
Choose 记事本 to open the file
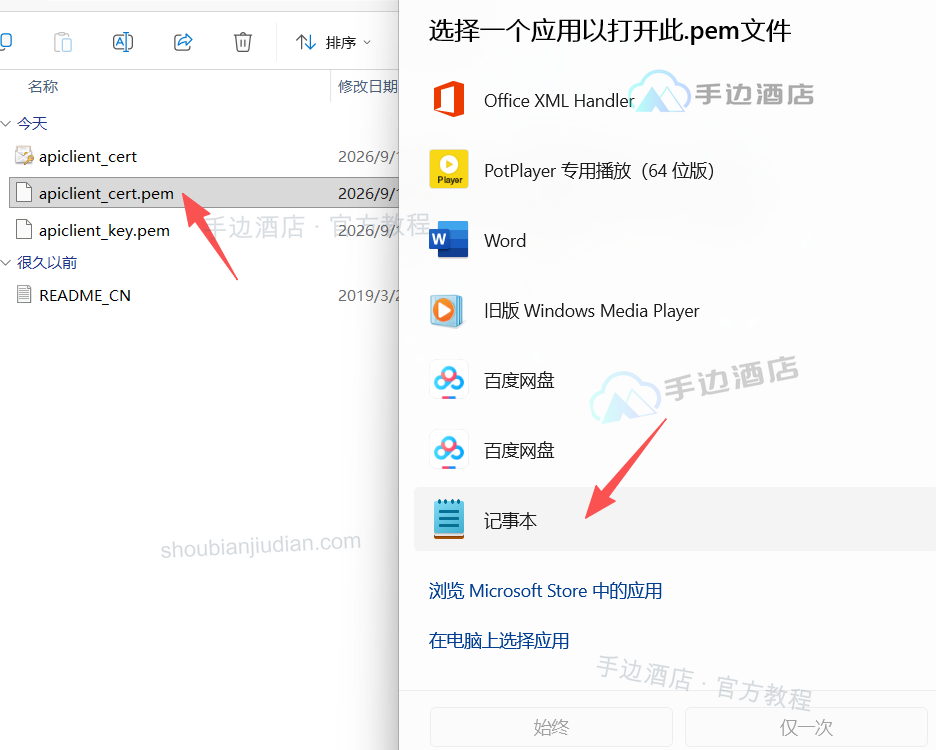point(675,520)
